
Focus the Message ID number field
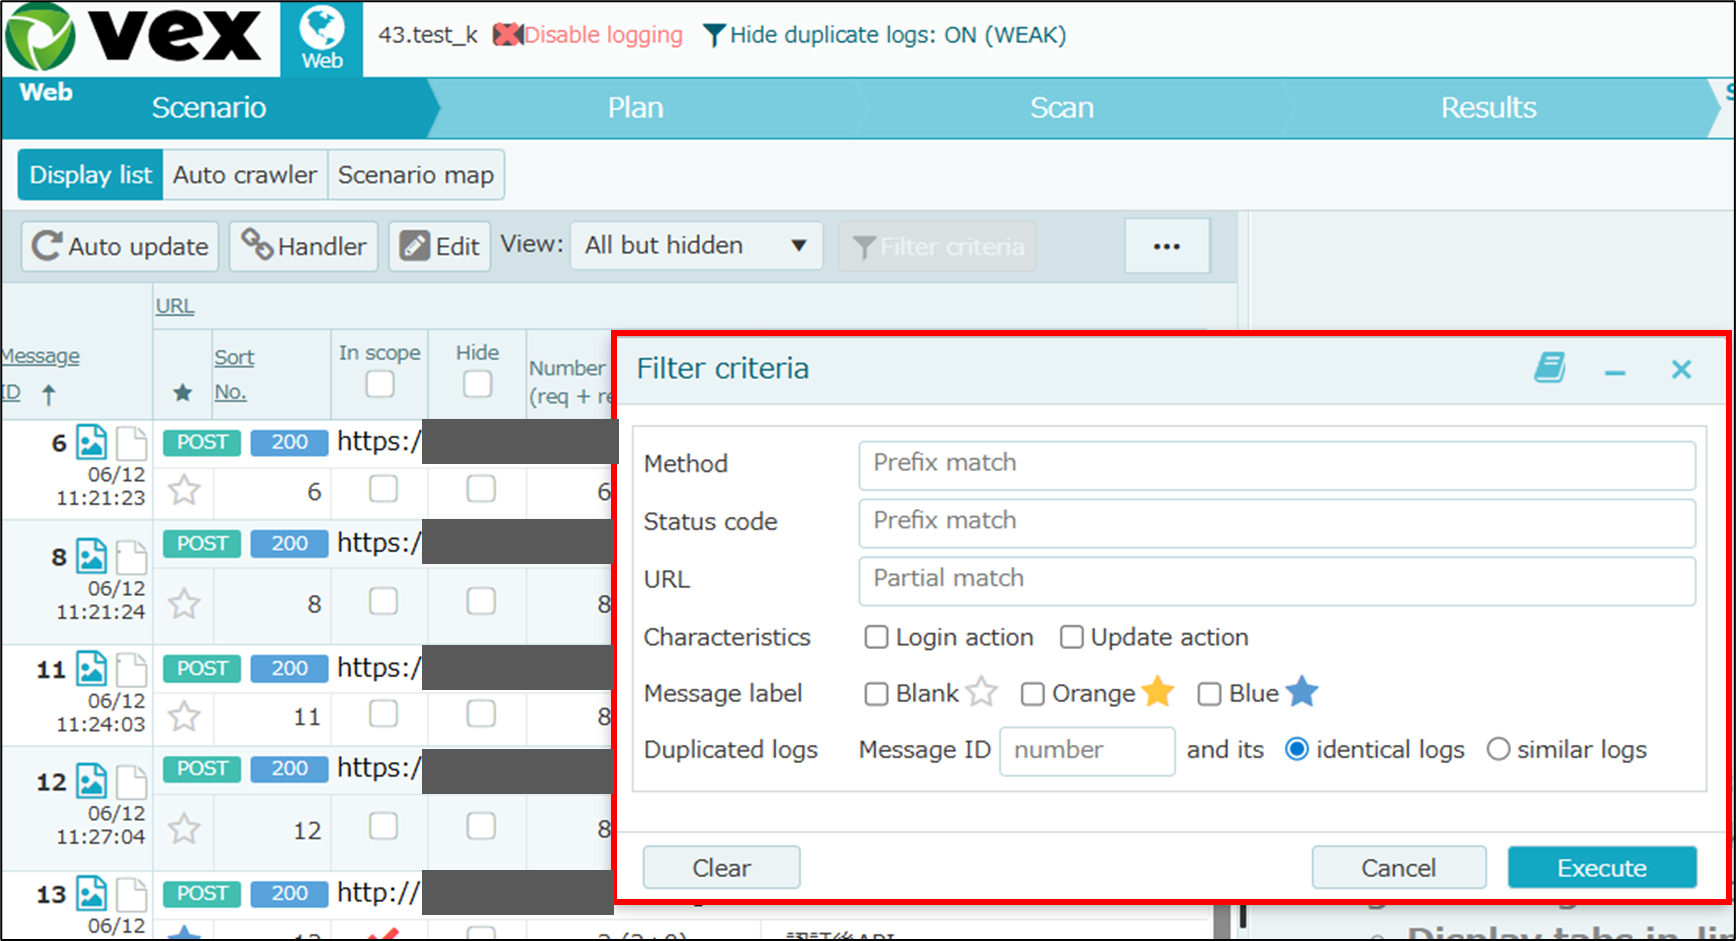pos(1087,751)
